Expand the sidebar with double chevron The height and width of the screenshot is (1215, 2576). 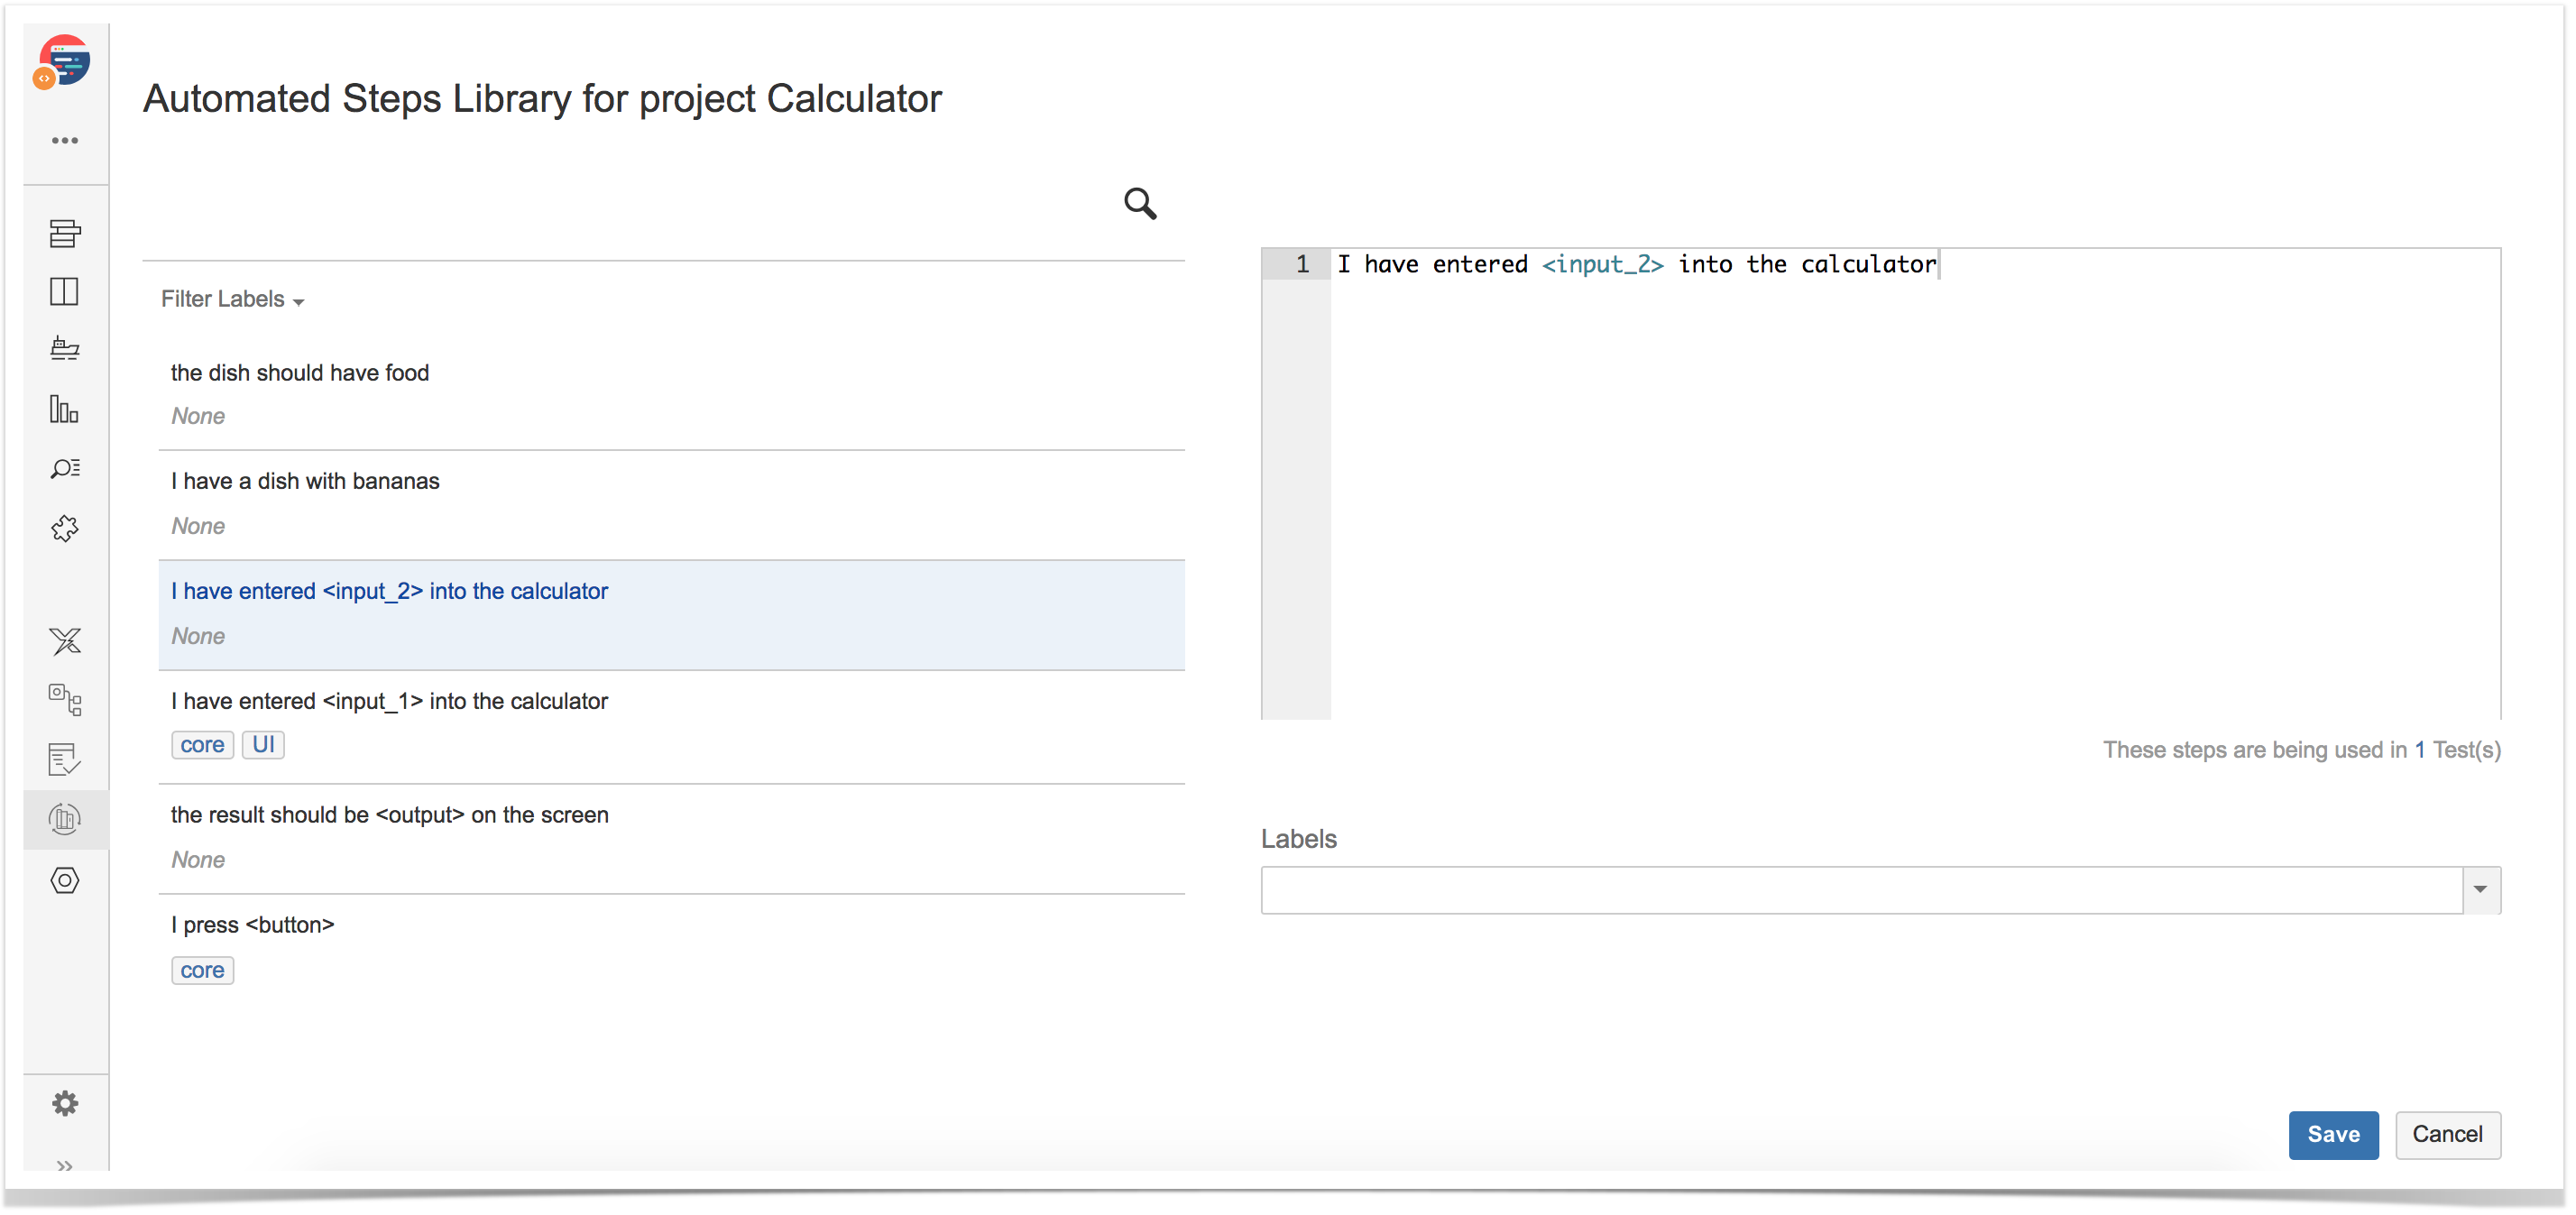pos(65,1166)
